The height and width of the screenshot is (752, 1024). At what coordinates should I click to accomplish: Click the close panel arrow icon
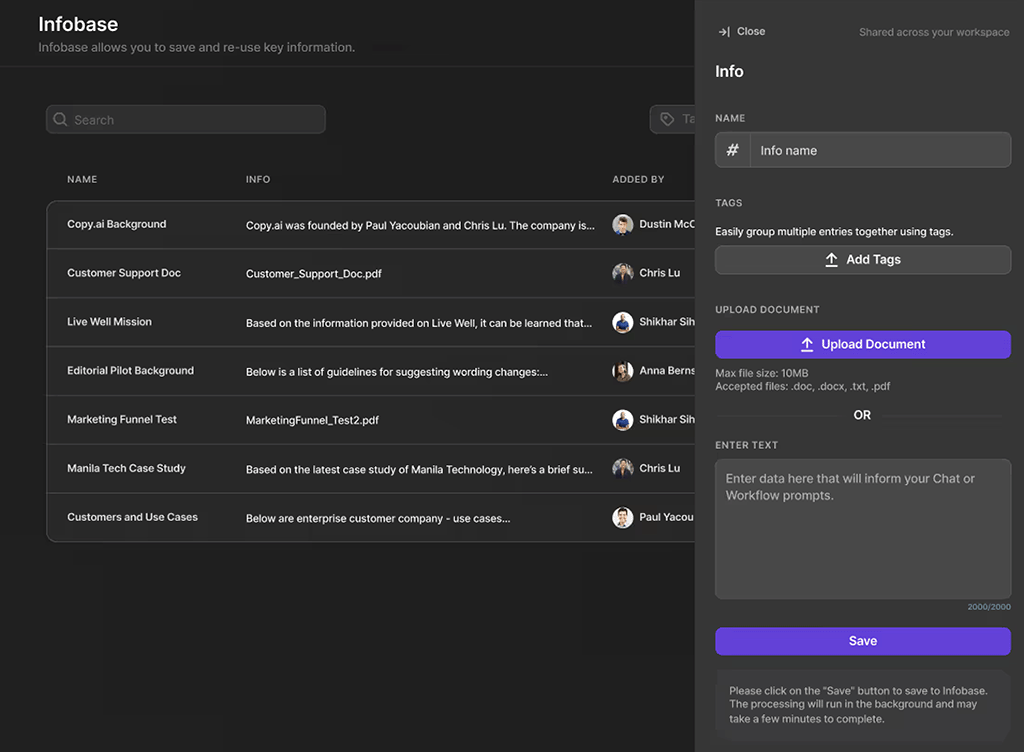pyautogui.click(x=724, y=31)
